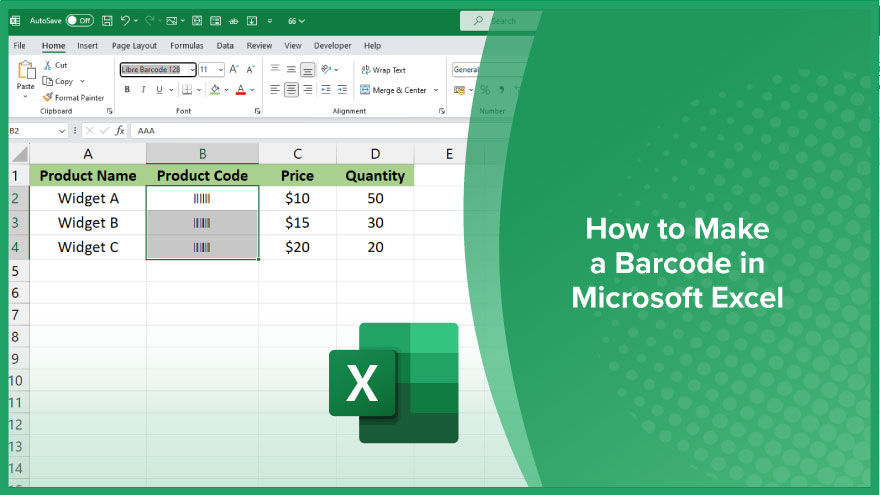Click the Redo arrow icon

coord(149,21)
